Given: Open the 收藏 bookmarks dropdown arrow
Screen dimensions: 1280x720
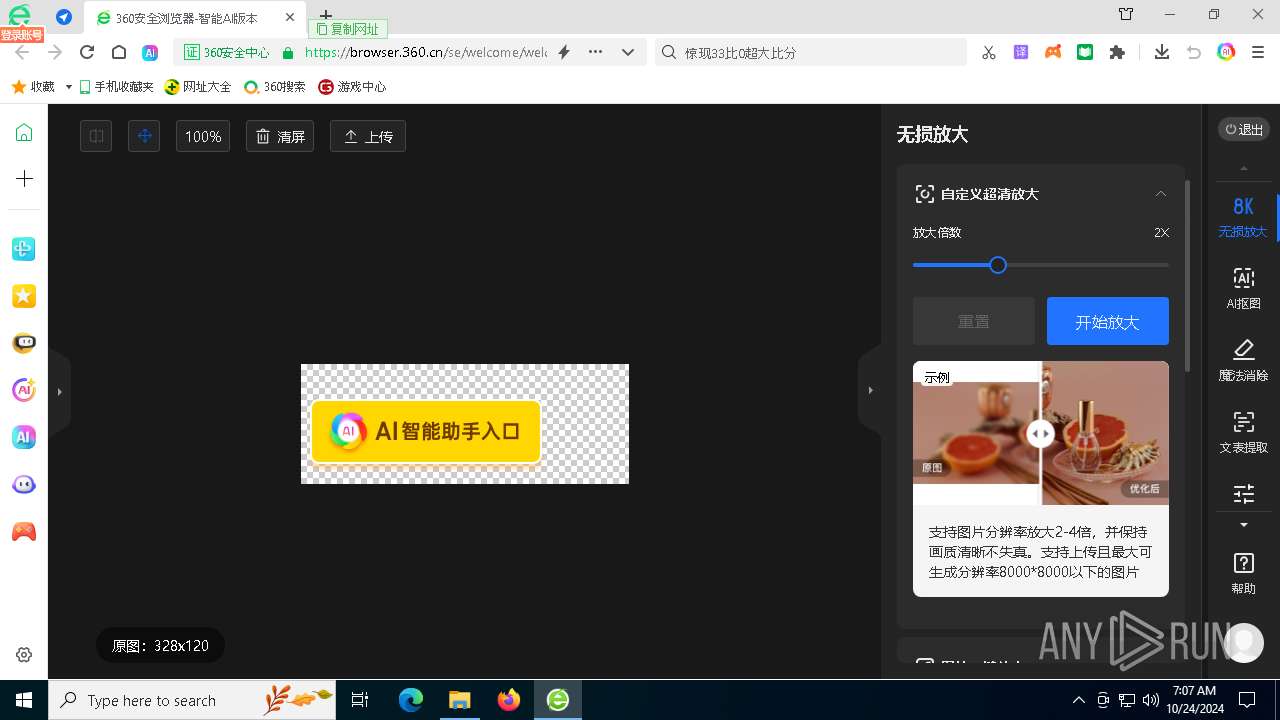Looking at the screenshot, I should click(68, 87).
